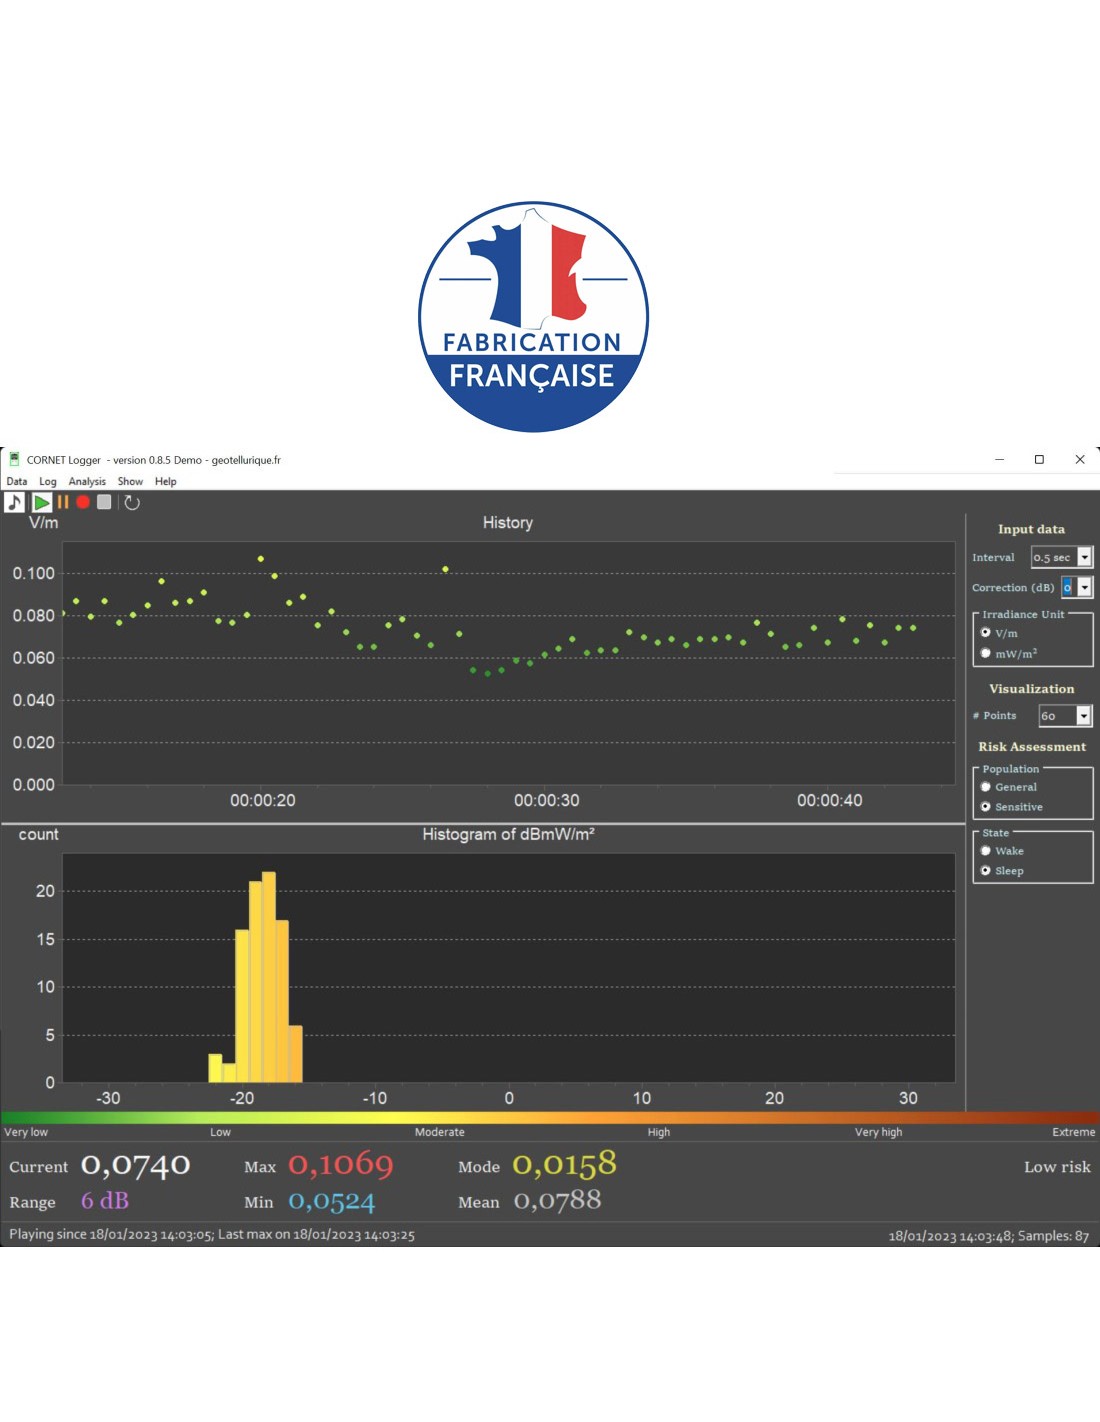Image resolution: width=1100 pixels, height=1422 pixels.
Task: Open the Analysis menu
Action: click(x=87, y=481)
